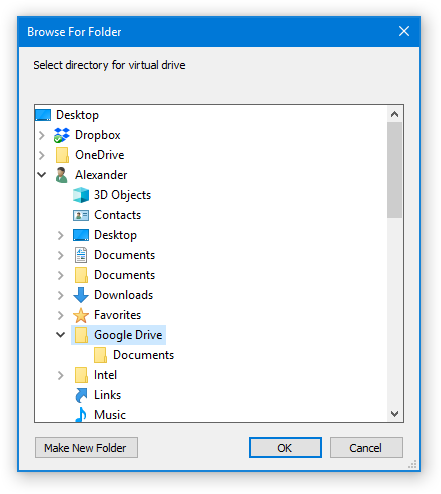Click the Downloads blue arrow icon
The width and height of the screenshot is (441, 494).
pyautogui.click(x=81, y=295)
